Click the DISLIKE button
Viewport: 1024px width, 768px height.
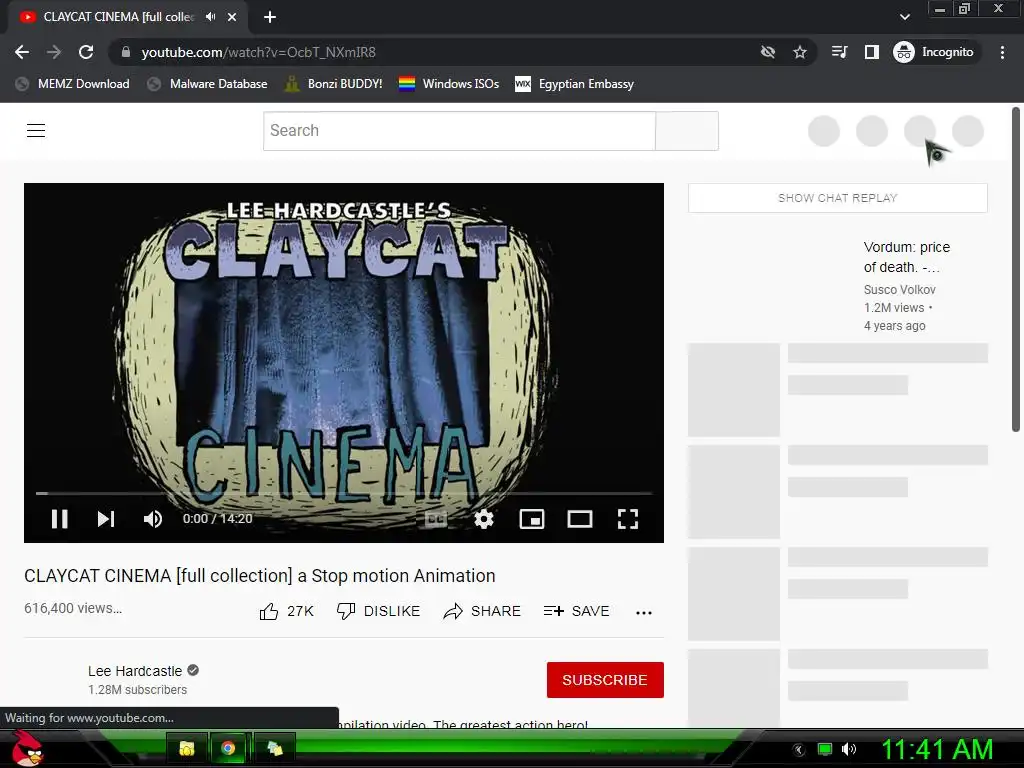(x=378, y=611)
